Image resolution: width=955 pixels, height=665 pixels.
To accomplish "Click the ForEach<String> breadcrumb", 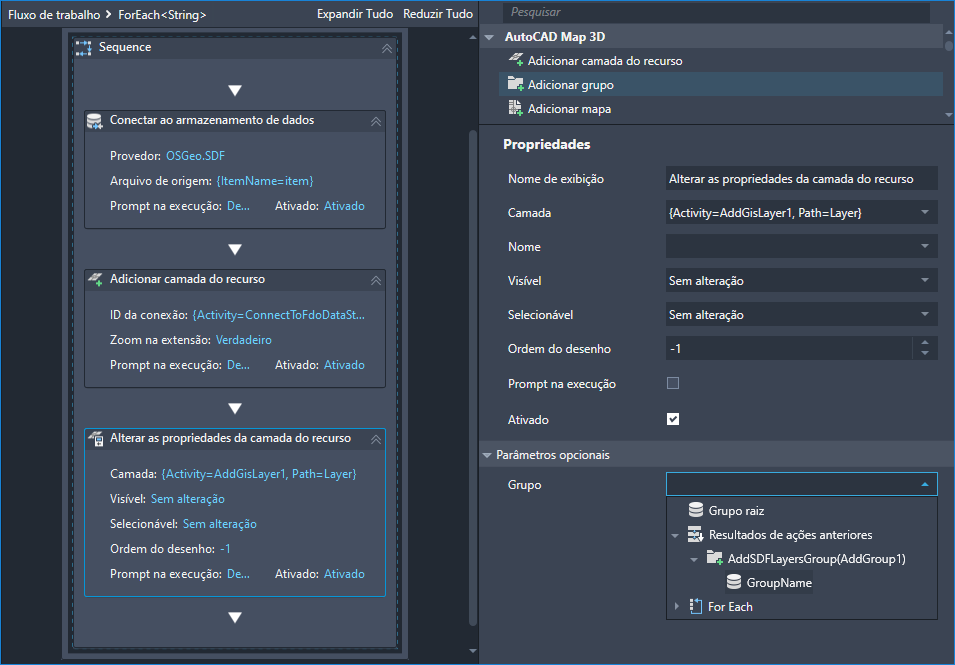I will (x=162, y=15).
